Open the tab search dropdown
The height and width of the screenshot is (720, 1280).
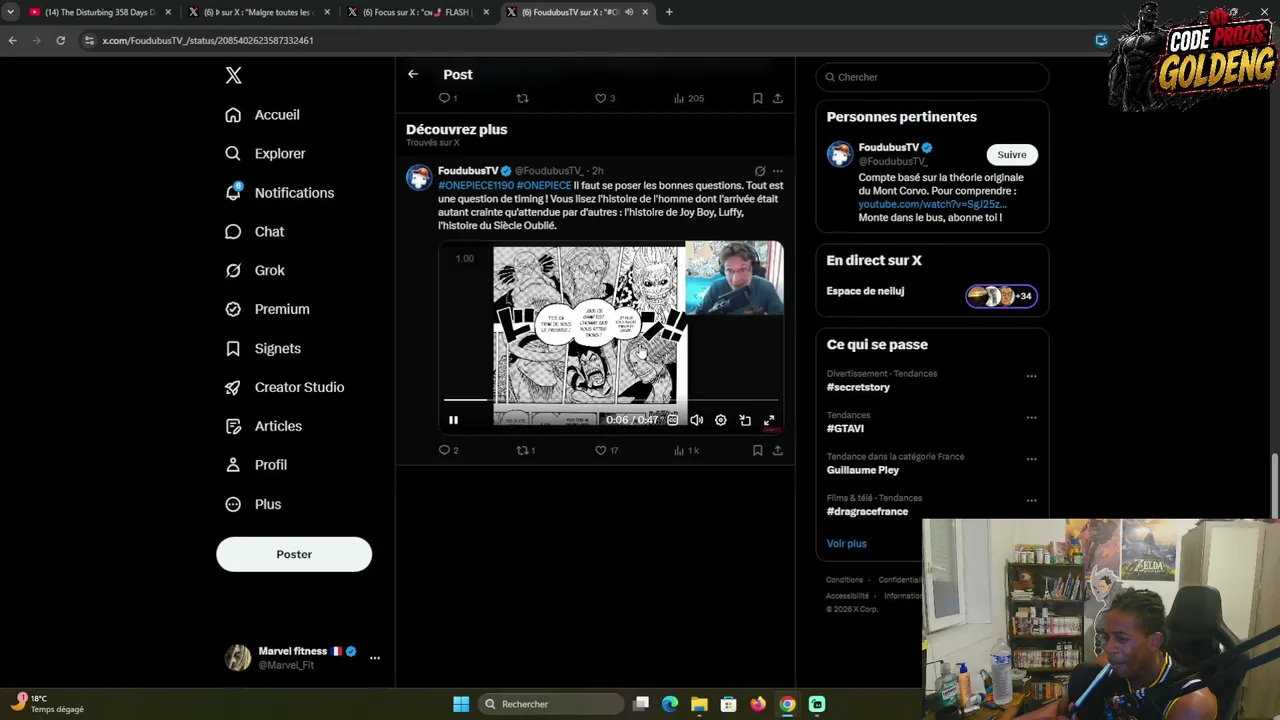coord(10,12)
